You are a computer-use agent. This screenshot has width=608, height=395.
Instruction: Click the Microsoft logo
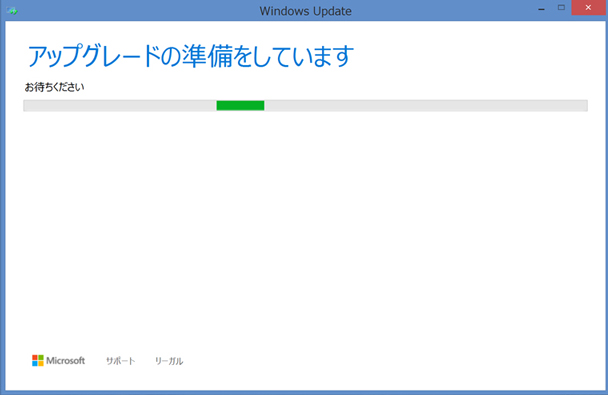(59, 361)
